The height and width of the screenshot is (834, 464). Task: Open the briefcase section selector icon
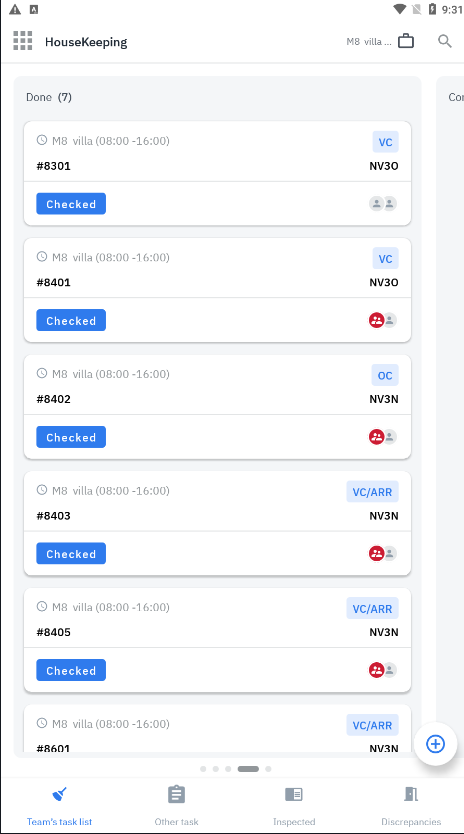click(406, 41)
